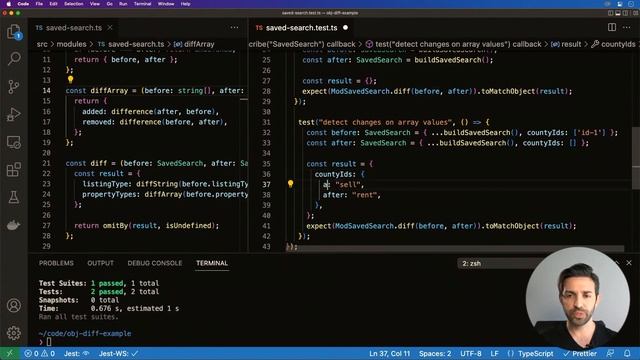
Task: Click Jest-WS status indicator
Action: point(118,353)
